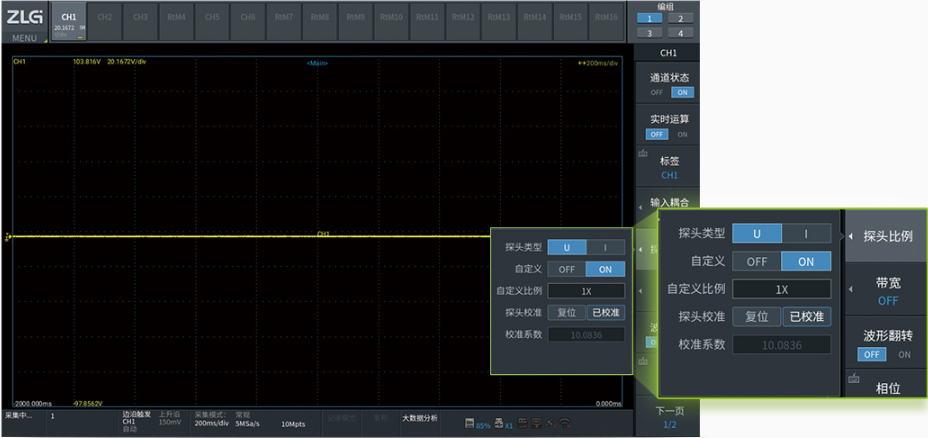Click the CH1 ground level marker on the waveform's left edge
Image resolution: width=928 pixels, height=438 pixels.
click(8, 237)
